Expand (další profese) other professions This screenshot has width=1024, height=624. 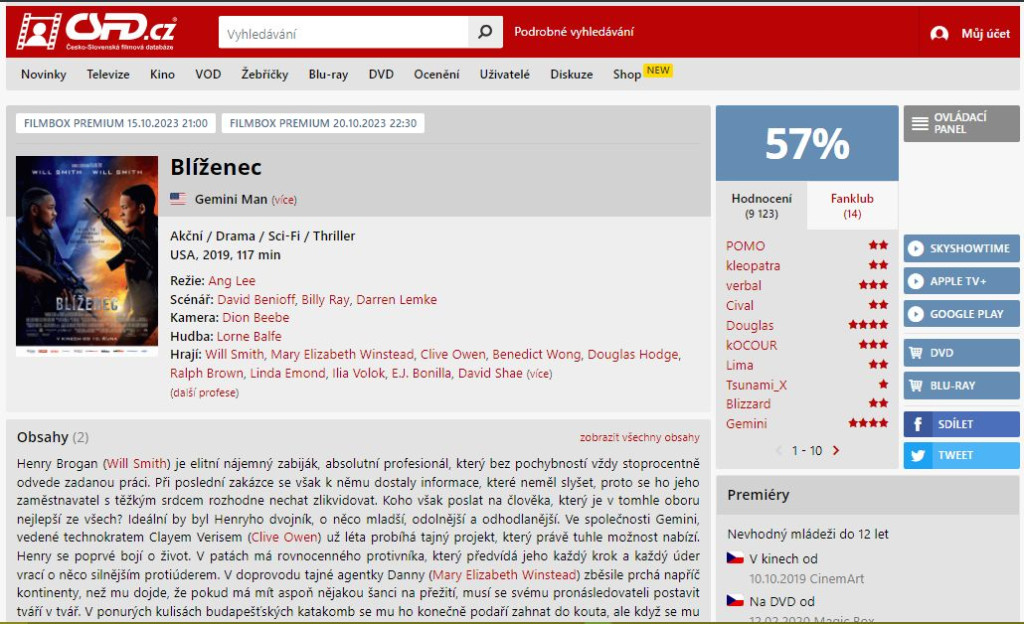(x=204, y=393)
